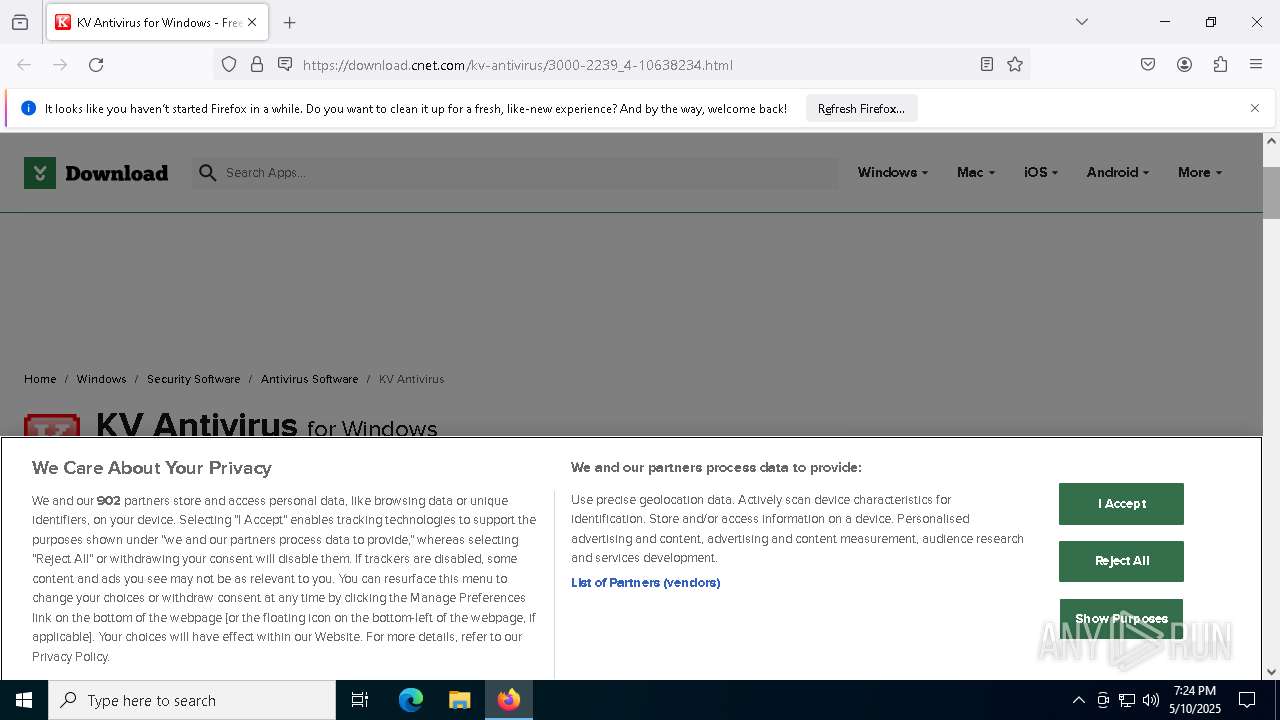1280x720 pixels.
Task: Open site permissions icon in address bar
Action: (x=285, y=65)
